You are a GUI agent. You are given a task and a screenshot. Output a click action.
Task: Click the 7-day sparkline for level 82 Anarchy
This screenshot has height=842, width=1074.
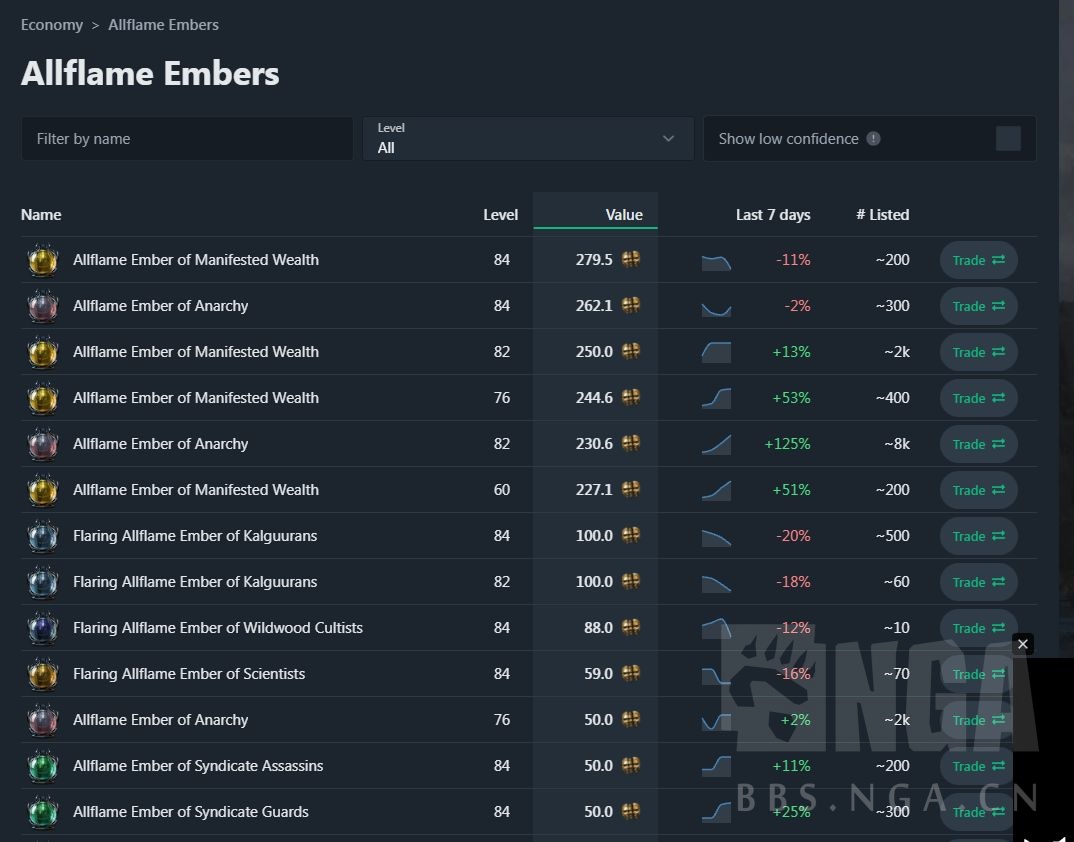pyautogui.click(x=716, y=444)
